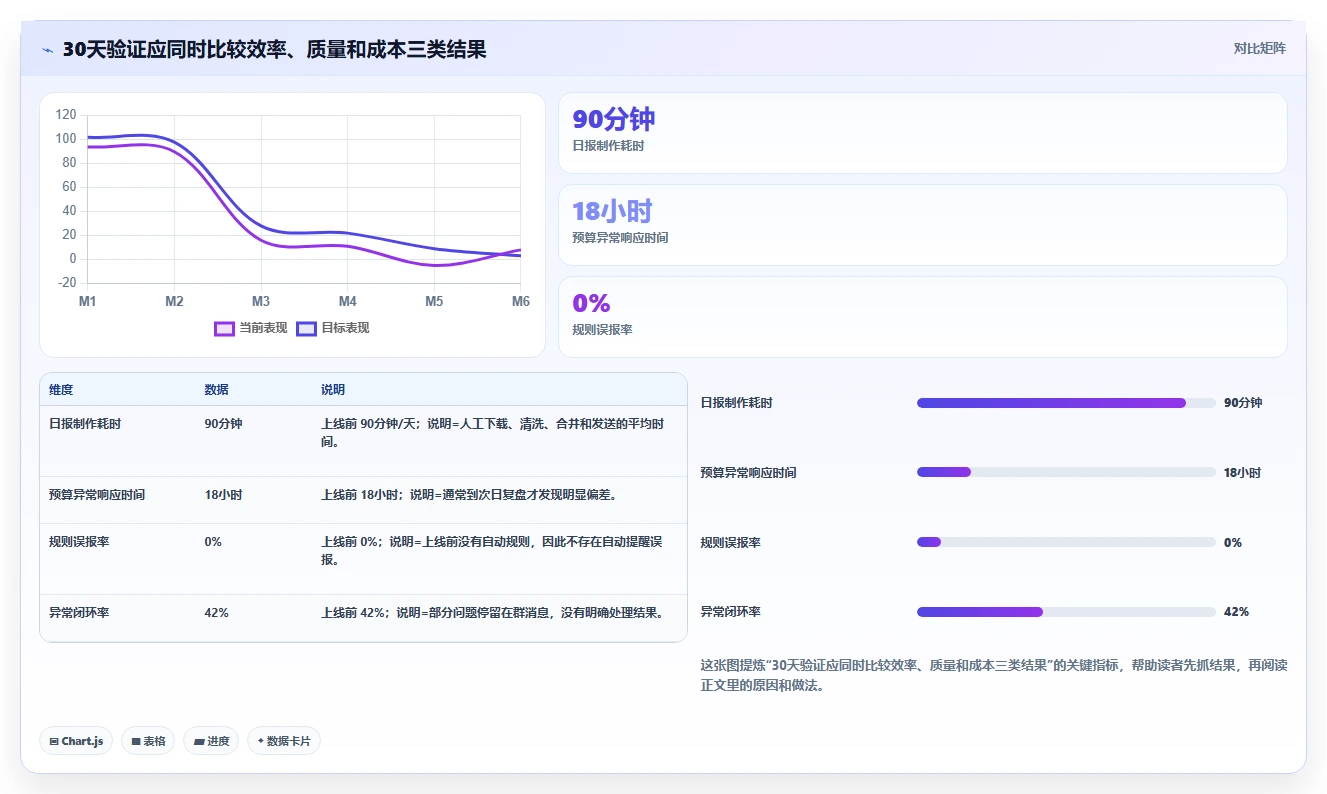Click the 上线前 90分钟/天 description text
Screen dimensions: 1327x794
click(x=493, y=433)
